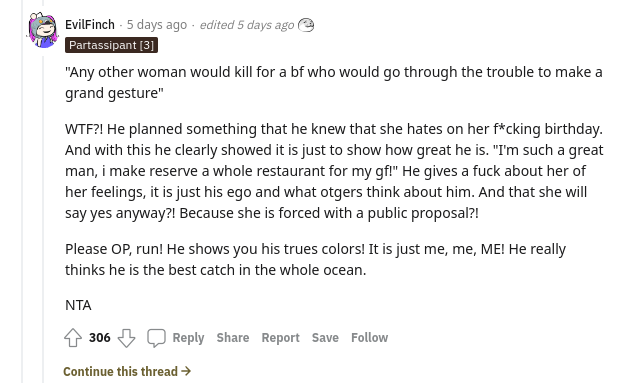This screenshot has height=383, width=633.
Task: Click the "edited 5 days ago" label
Action: pos(247,25)
